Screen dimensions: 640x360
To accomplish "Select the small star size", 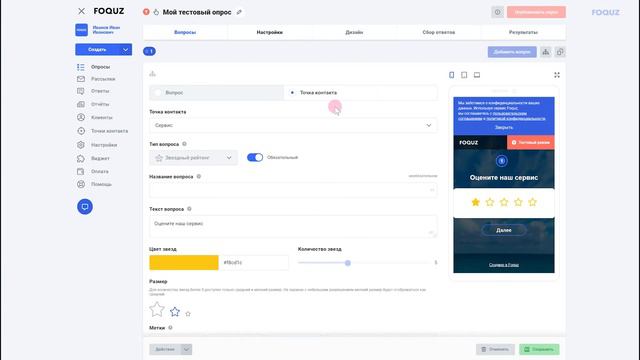I will [x=188, y=314].
